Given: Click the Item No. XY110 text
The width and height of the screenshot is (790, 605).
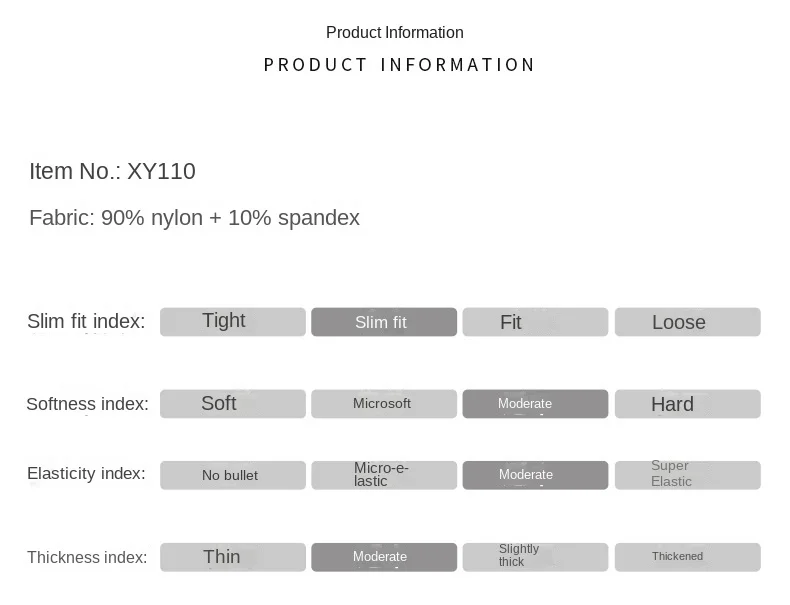Looking at the screenshot, I should (x=112, y=171).
